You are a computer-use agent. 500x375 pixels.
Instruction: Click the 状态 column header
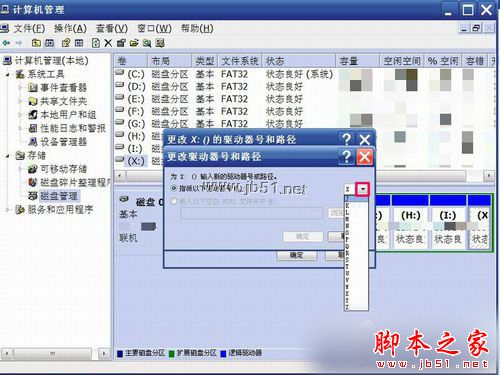(299, 61)
